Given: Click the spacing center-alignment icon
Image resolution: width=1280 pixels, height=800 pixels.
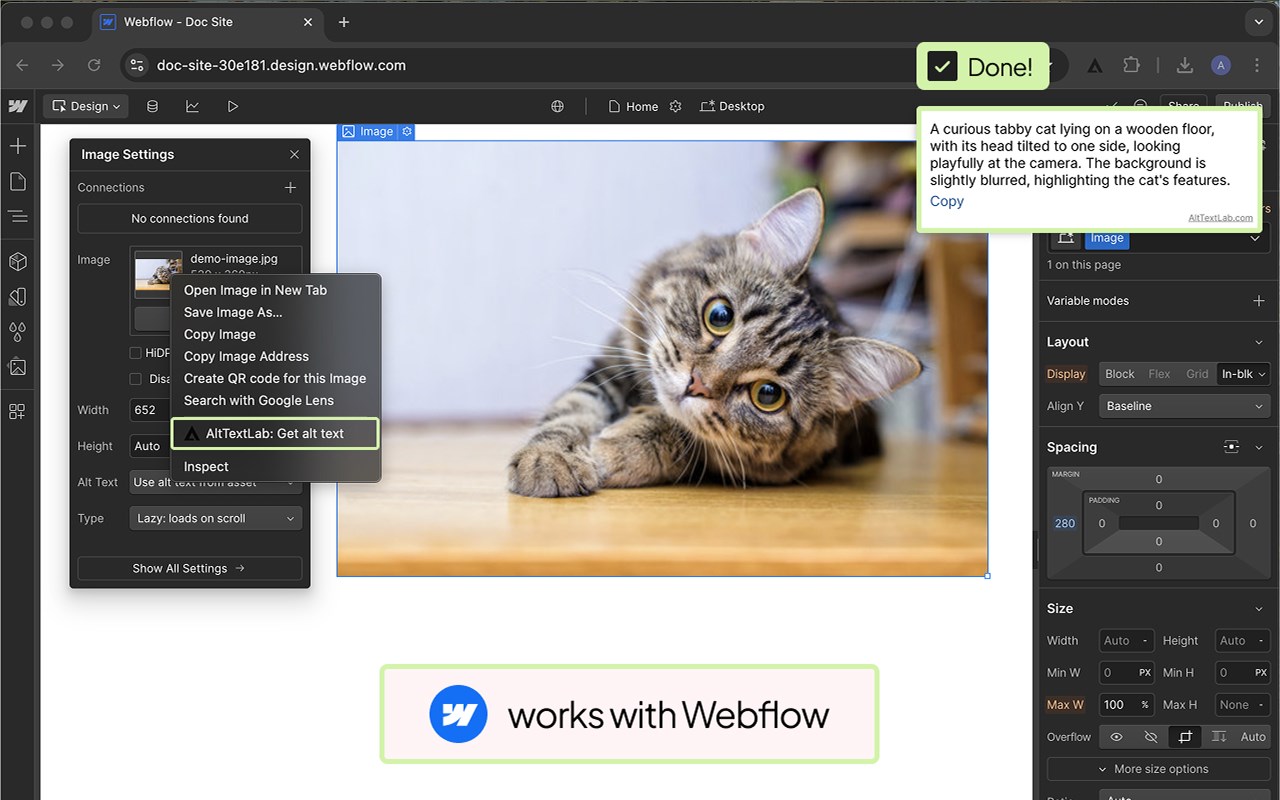Looking at the screenshot, I should (1231, 447).
